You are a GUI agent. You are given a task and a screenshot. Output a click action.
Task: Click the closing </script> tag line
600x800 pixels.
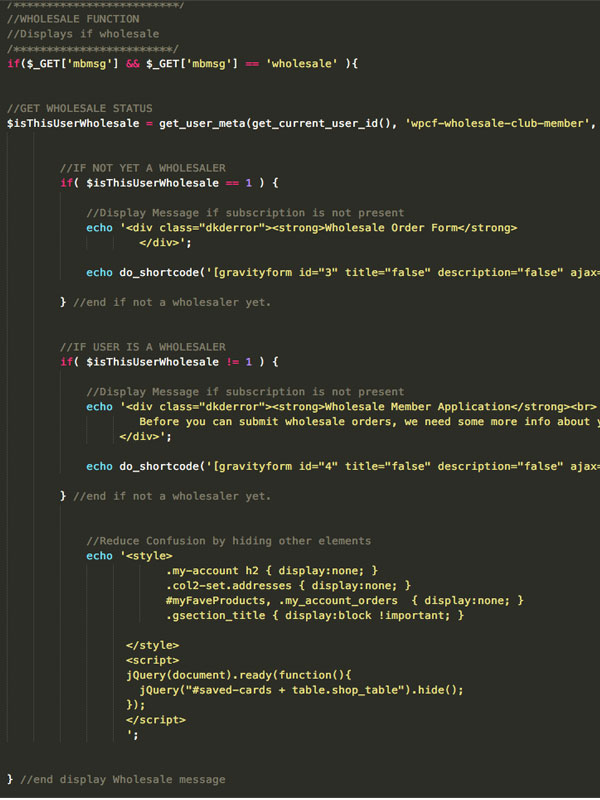coord(156,720)
